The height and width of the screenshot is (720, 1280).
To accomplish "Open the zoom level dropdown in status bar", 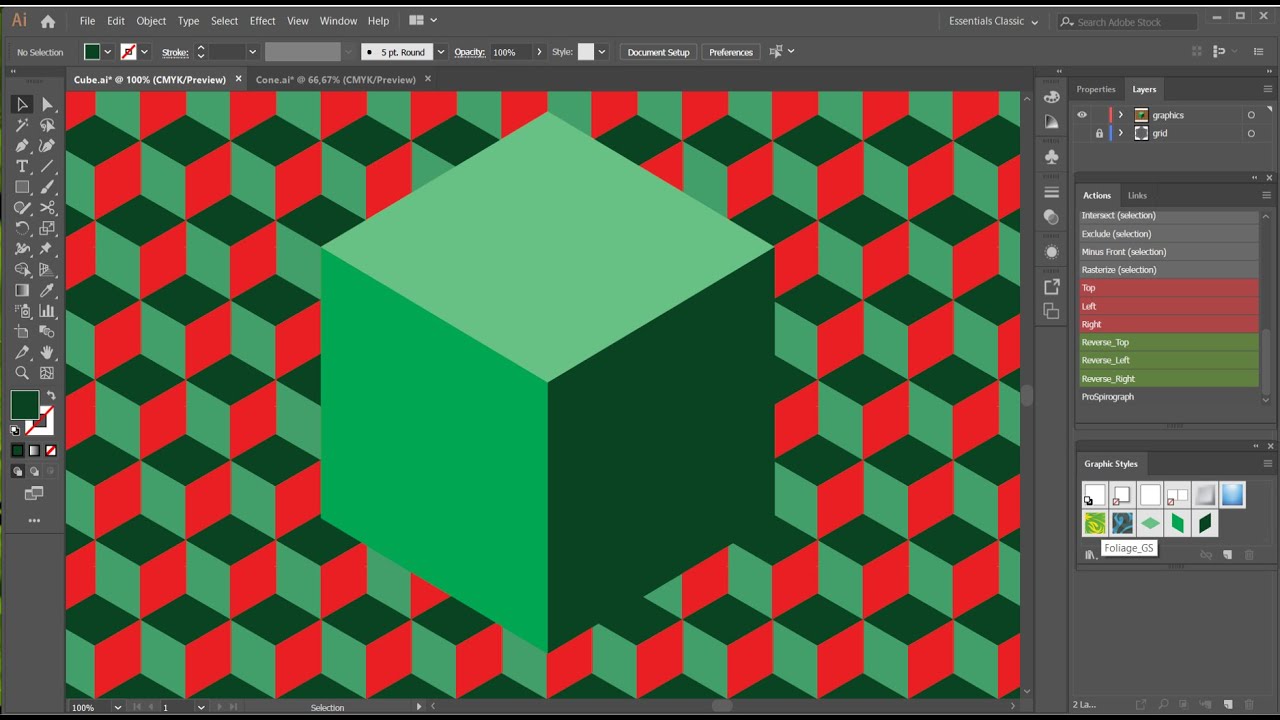I will 118,707.
